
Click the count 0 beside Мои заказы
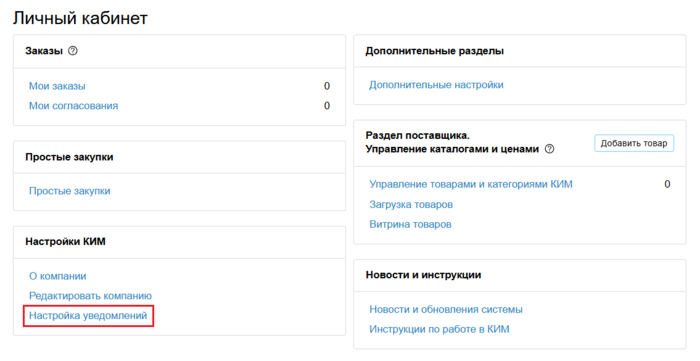327,86
